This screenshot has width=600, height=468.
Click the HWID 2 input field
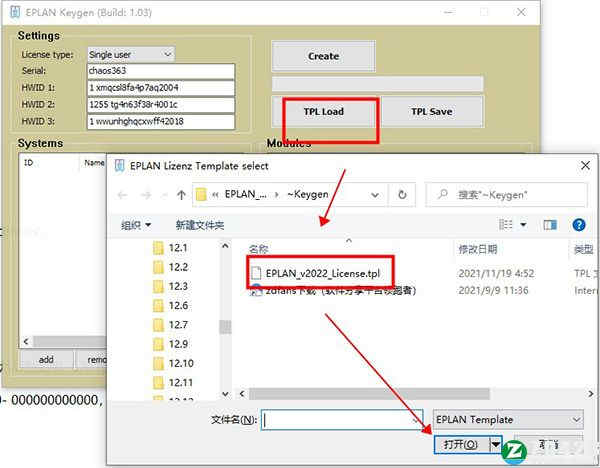(161, 104)
